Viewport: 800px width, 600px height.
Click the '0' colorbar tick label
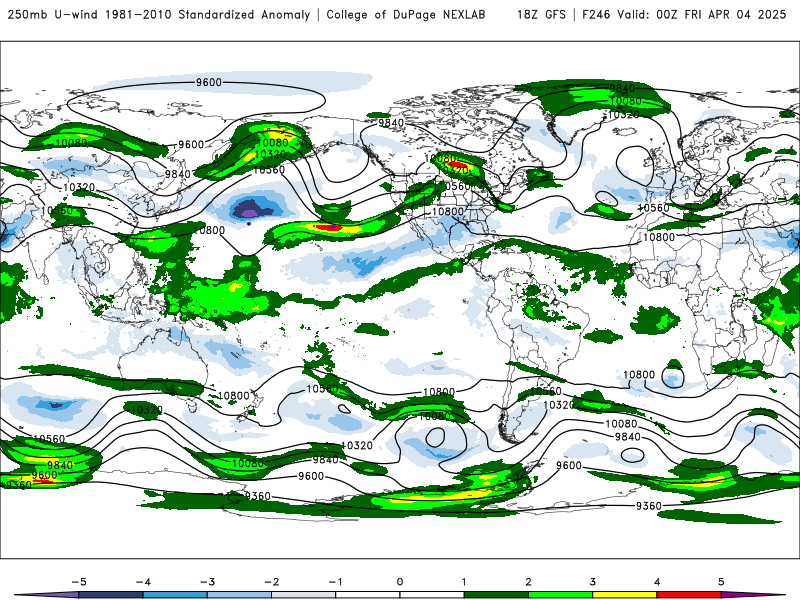pyautogui.click(x=400, y=582)
